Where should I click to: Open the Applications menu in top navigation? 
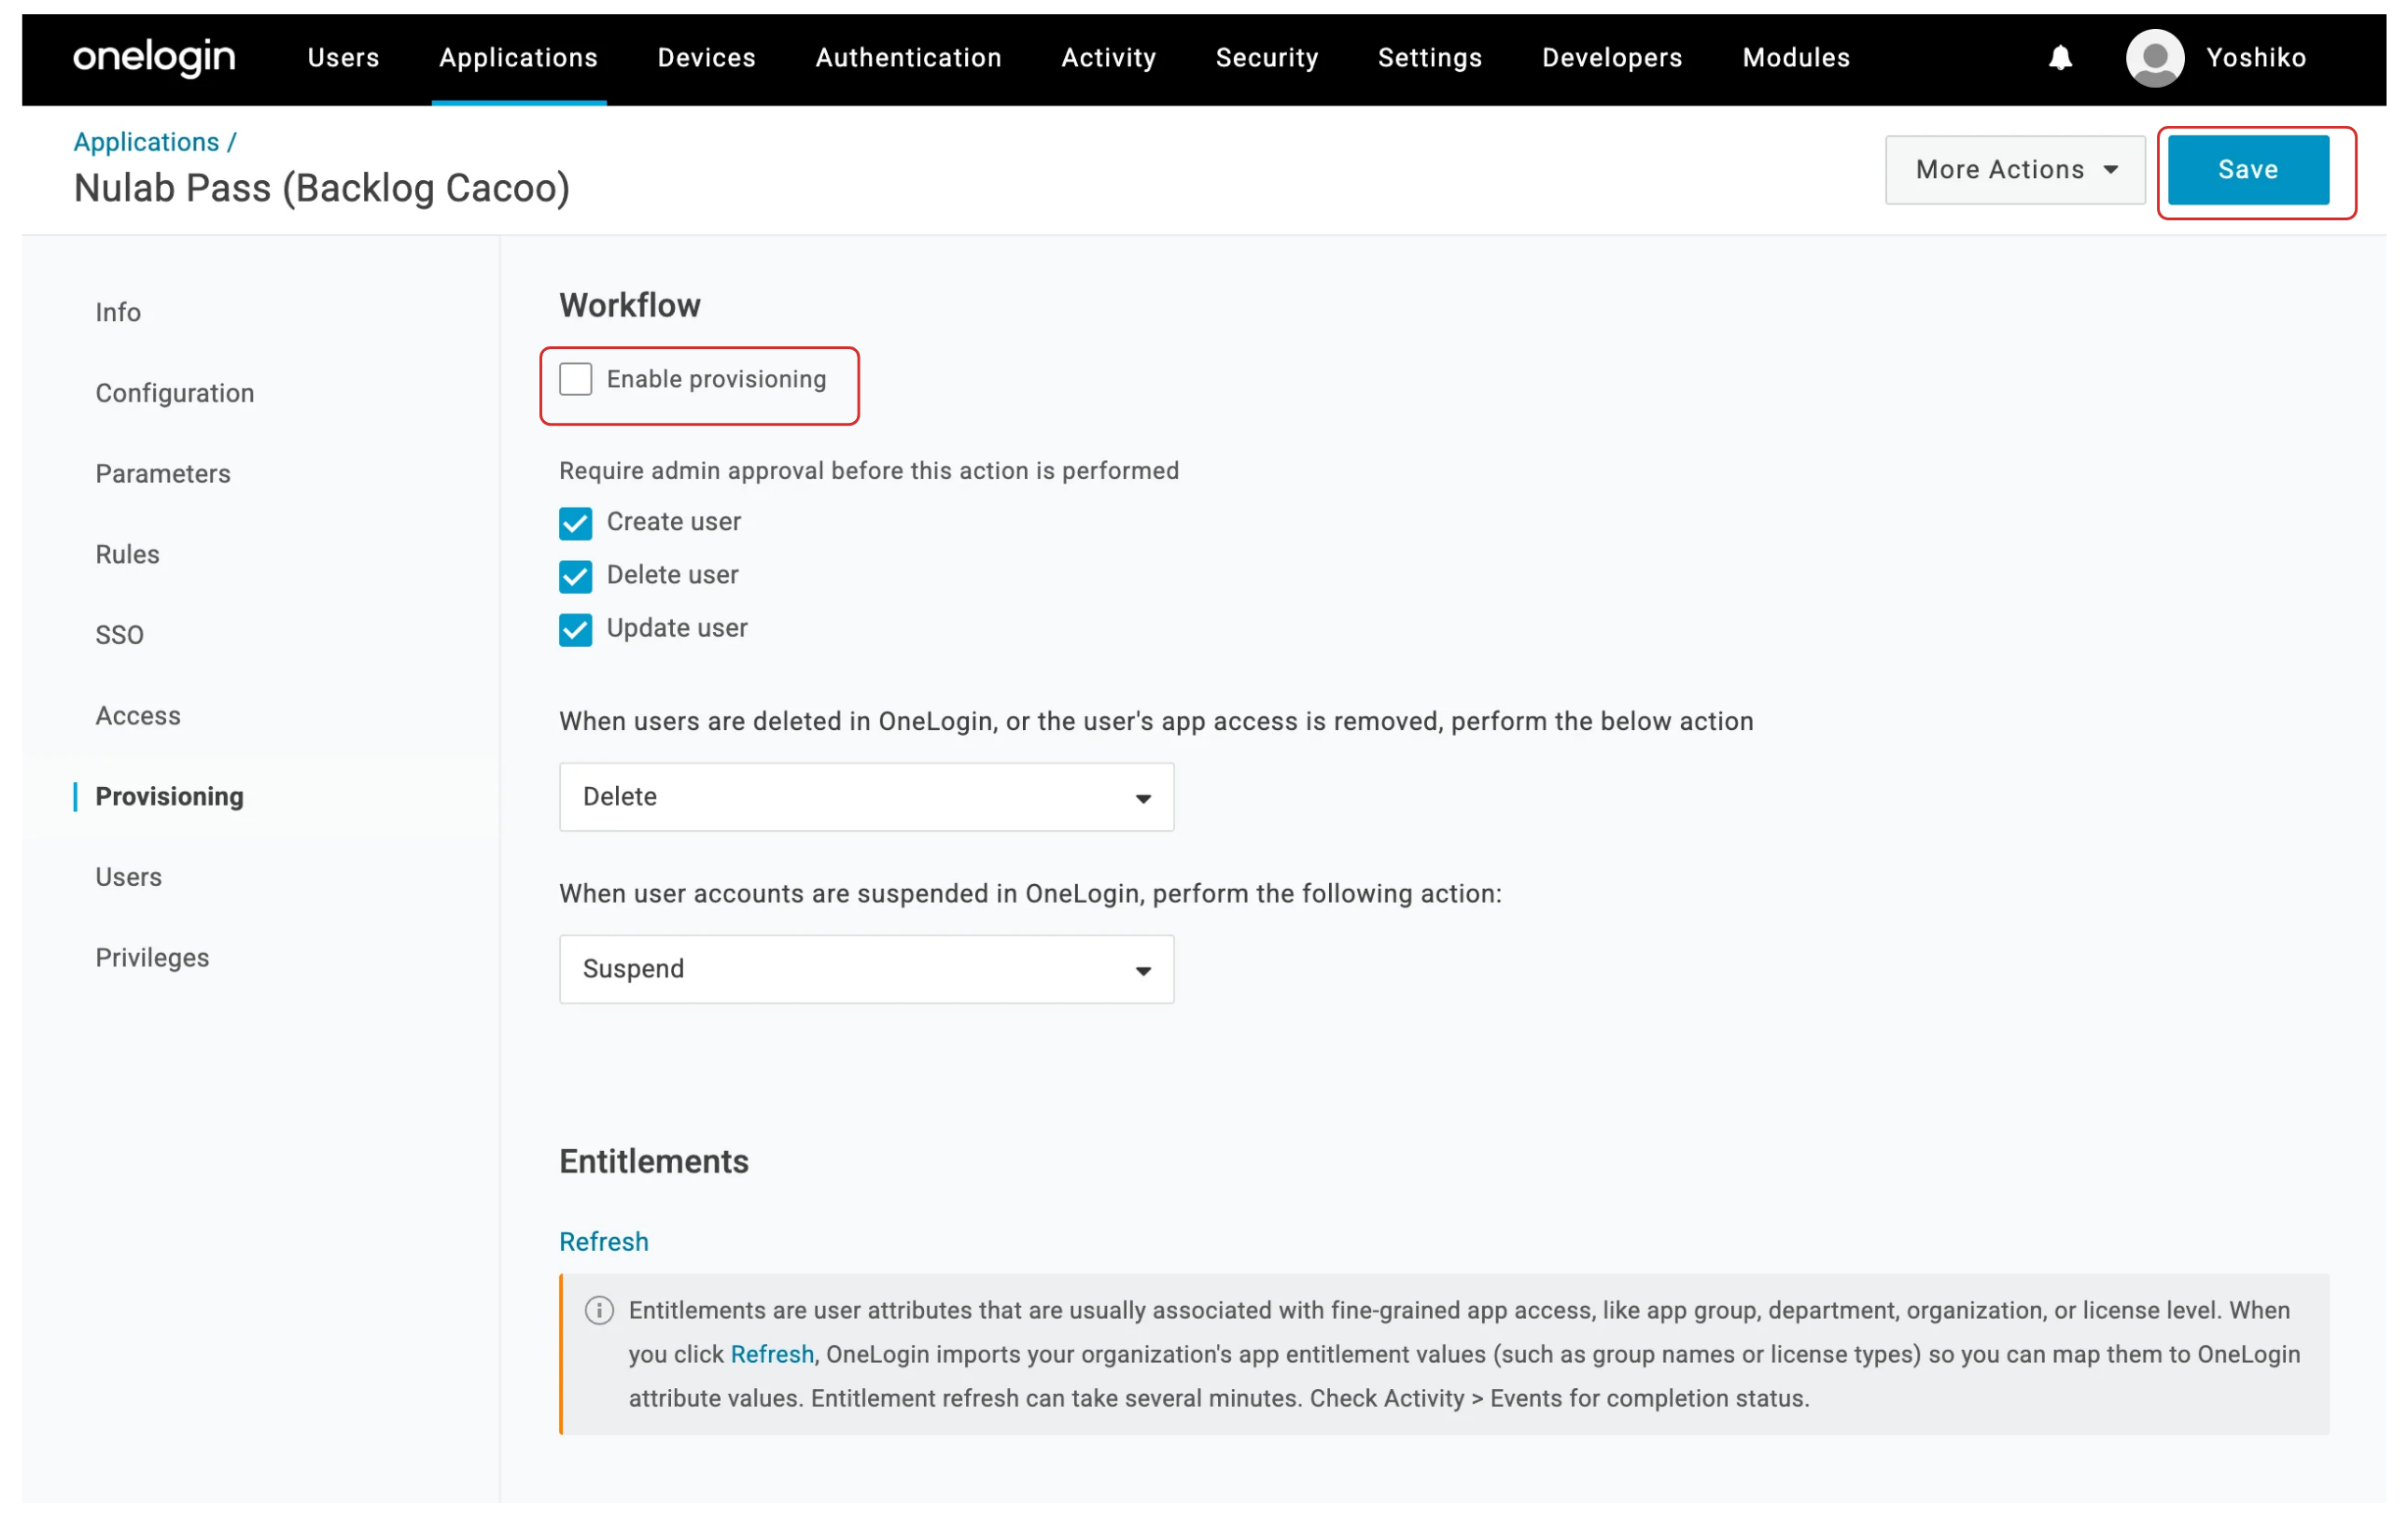519,58
